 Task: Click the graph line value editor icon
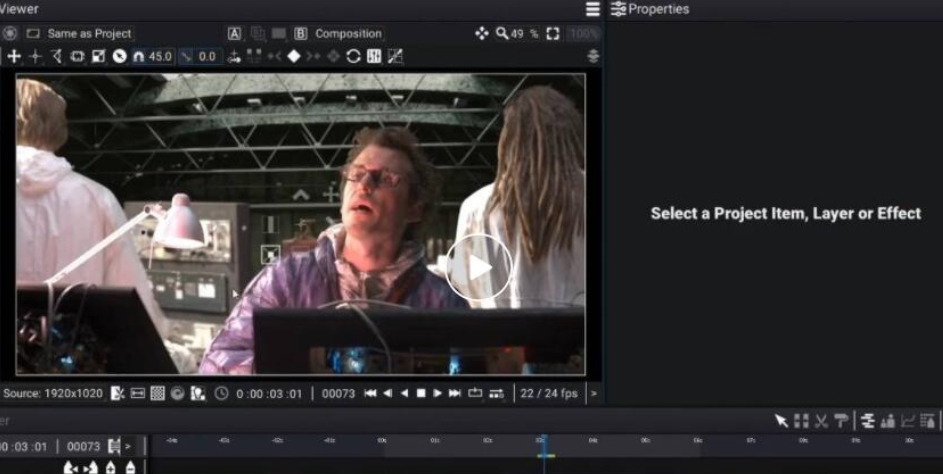(x=908, y=421)
